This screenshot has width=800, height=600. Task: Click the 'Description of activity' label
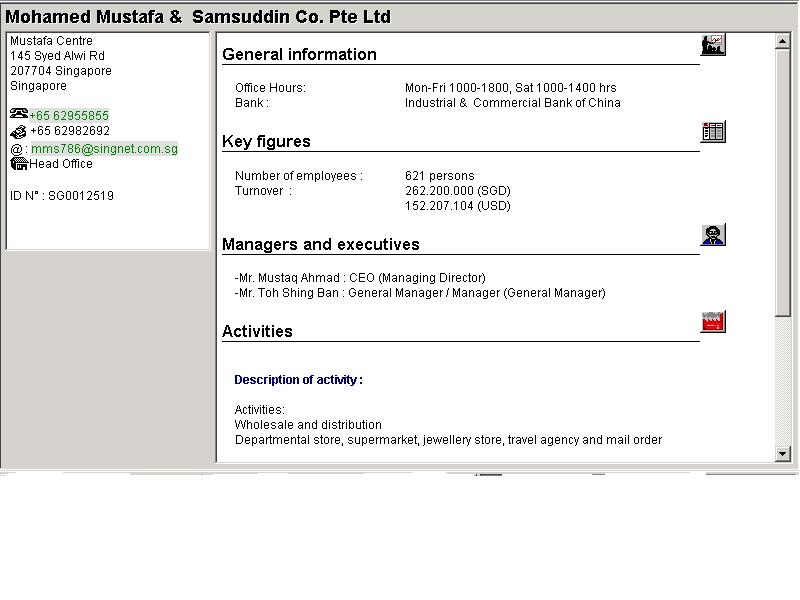(298, 380)
